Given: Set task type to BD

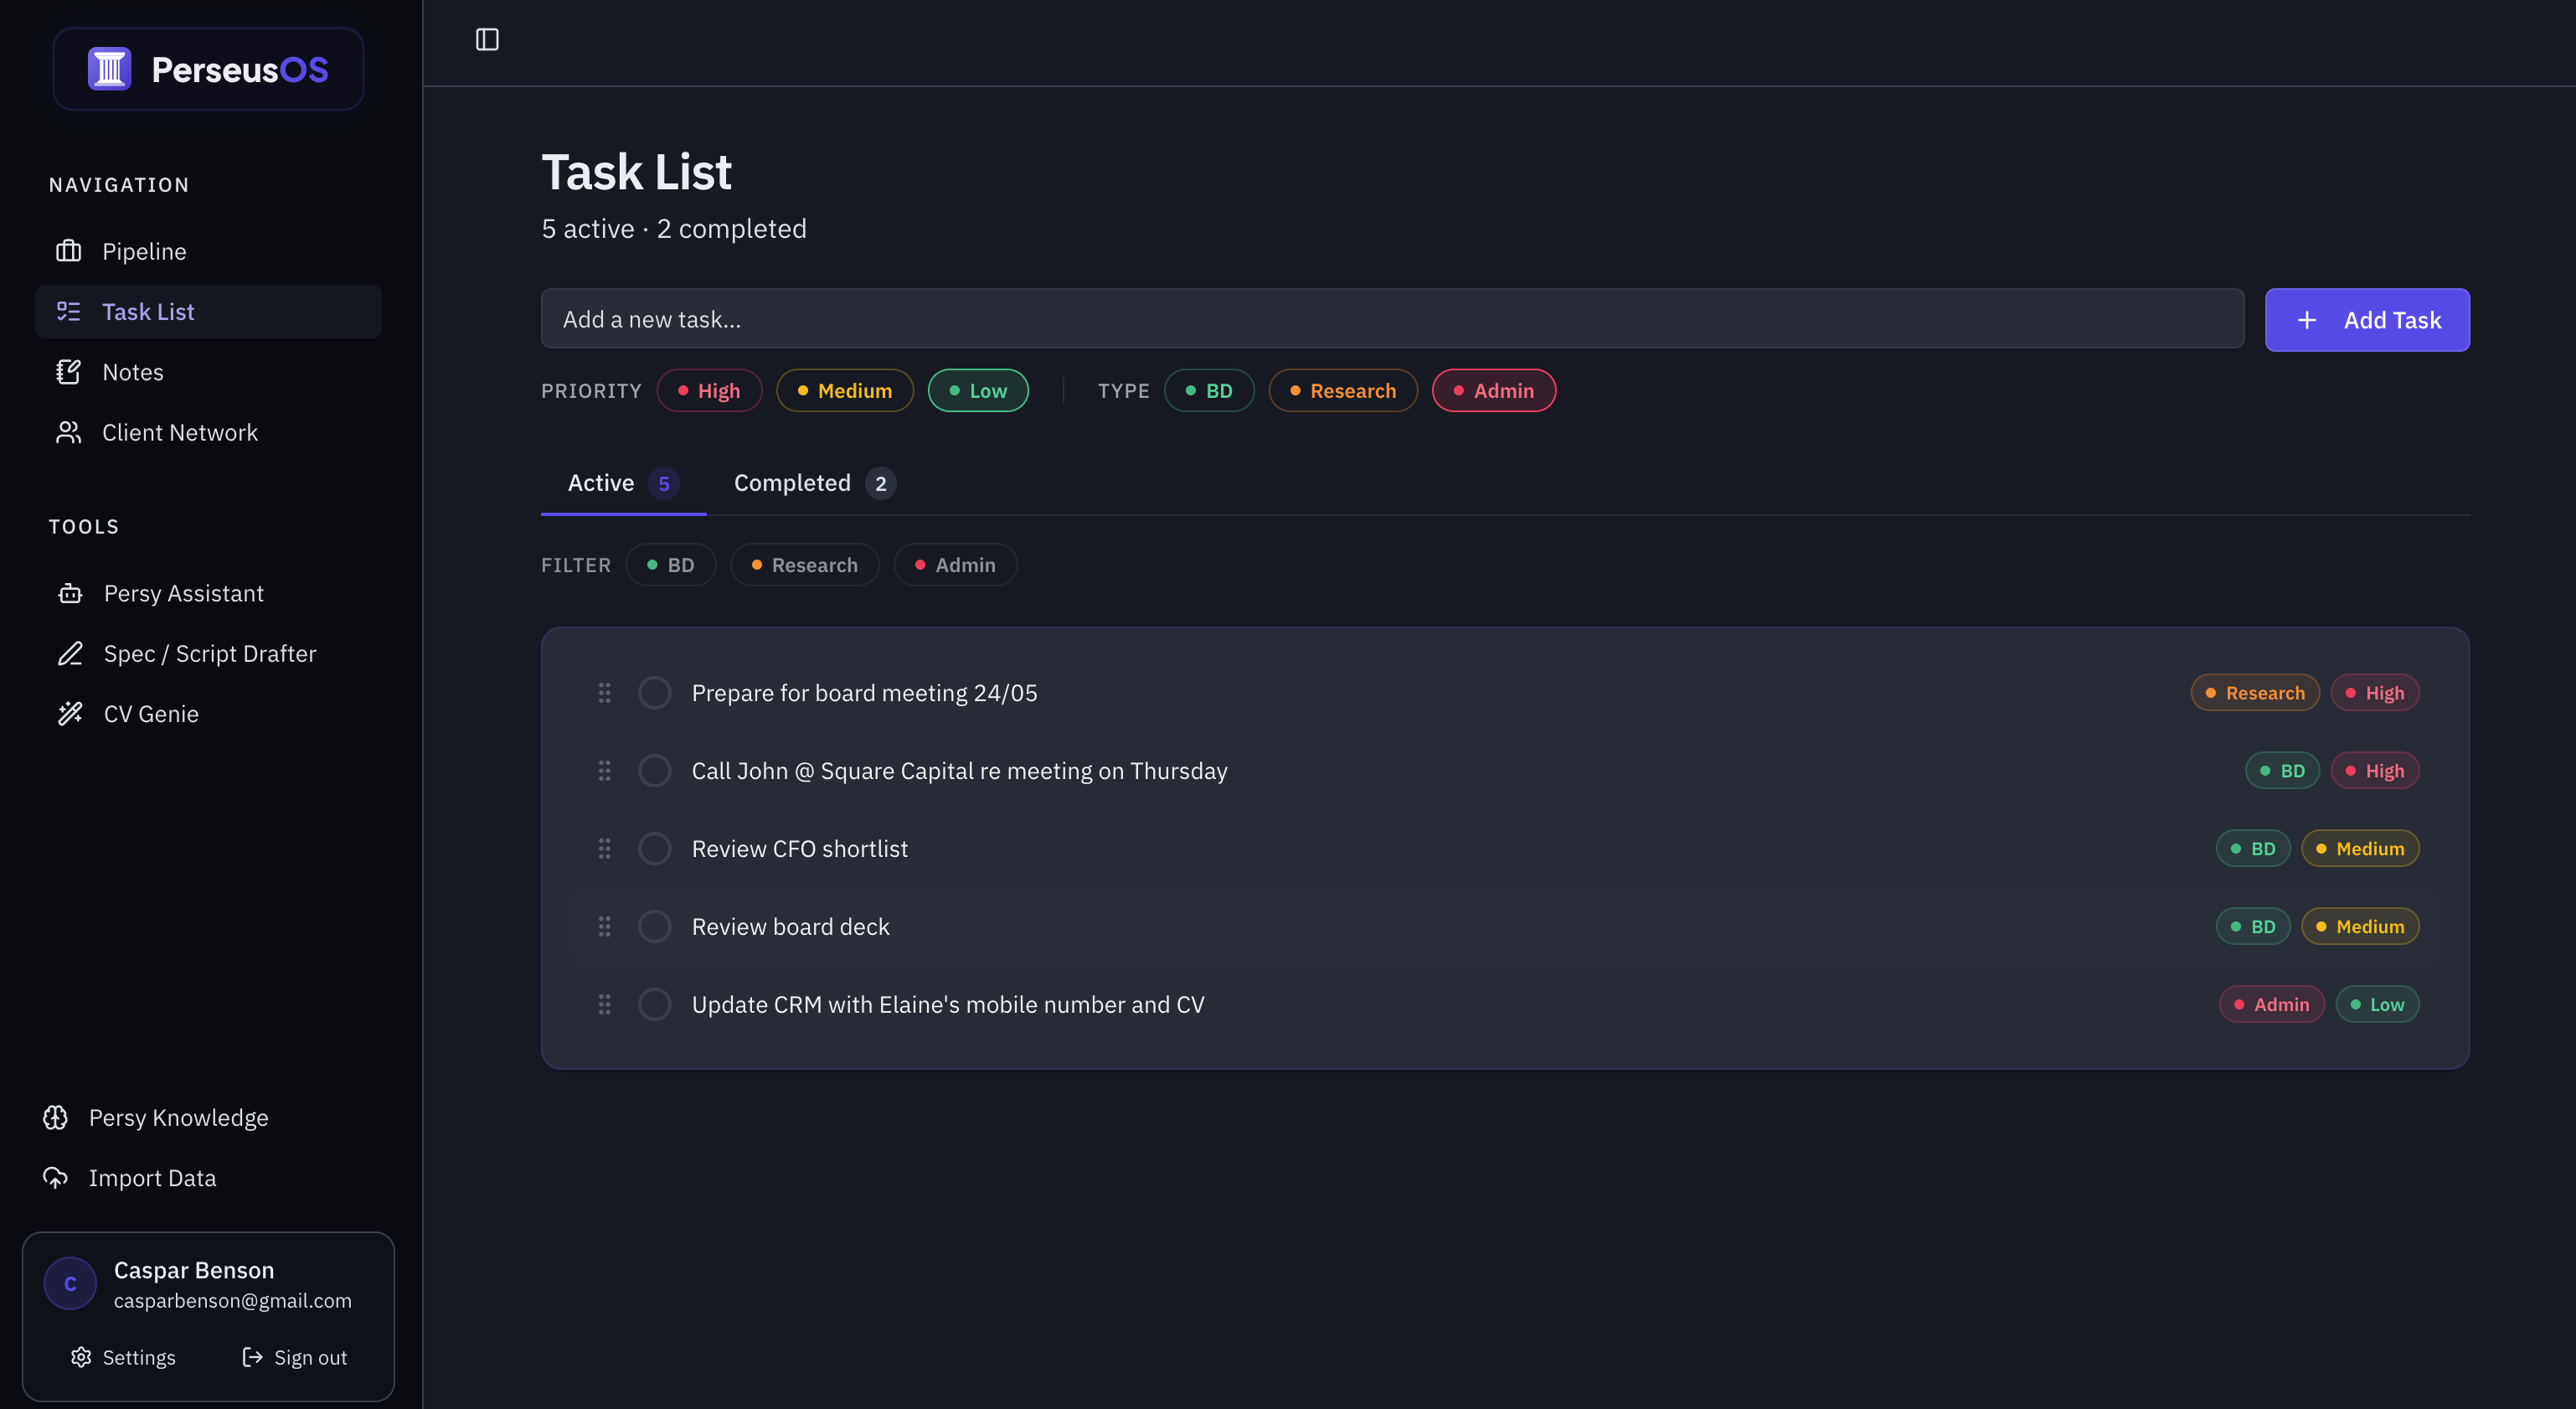Looking at the screenshot, I should 1209,390.
